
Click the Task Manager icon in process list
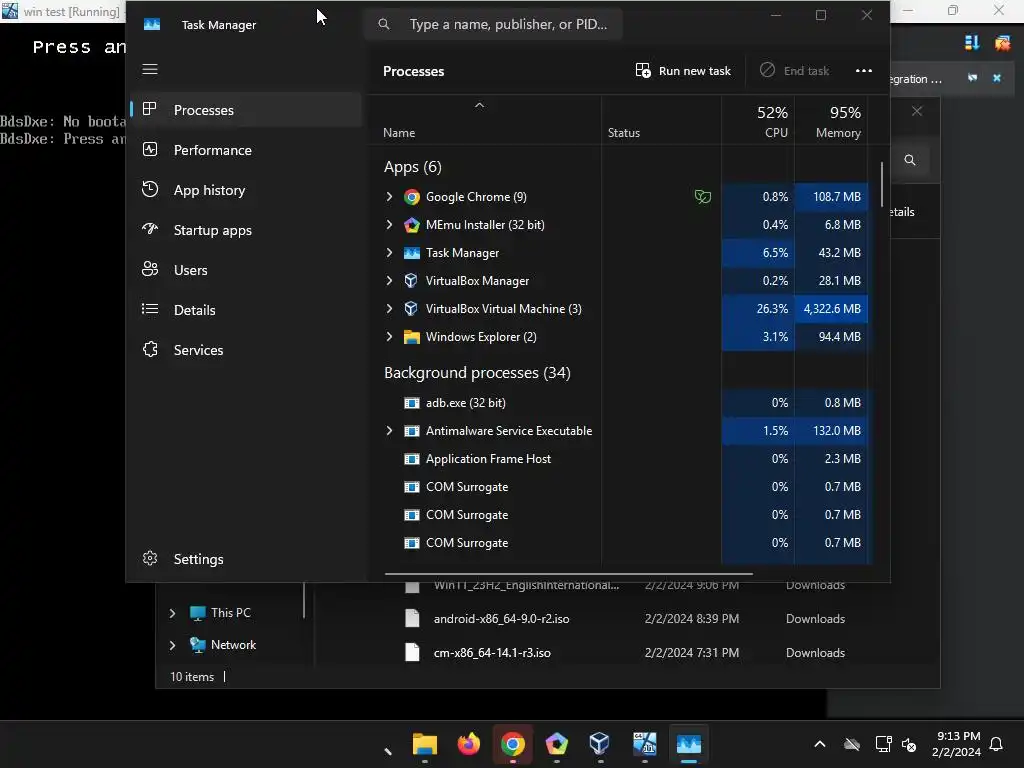pos(411,253)
